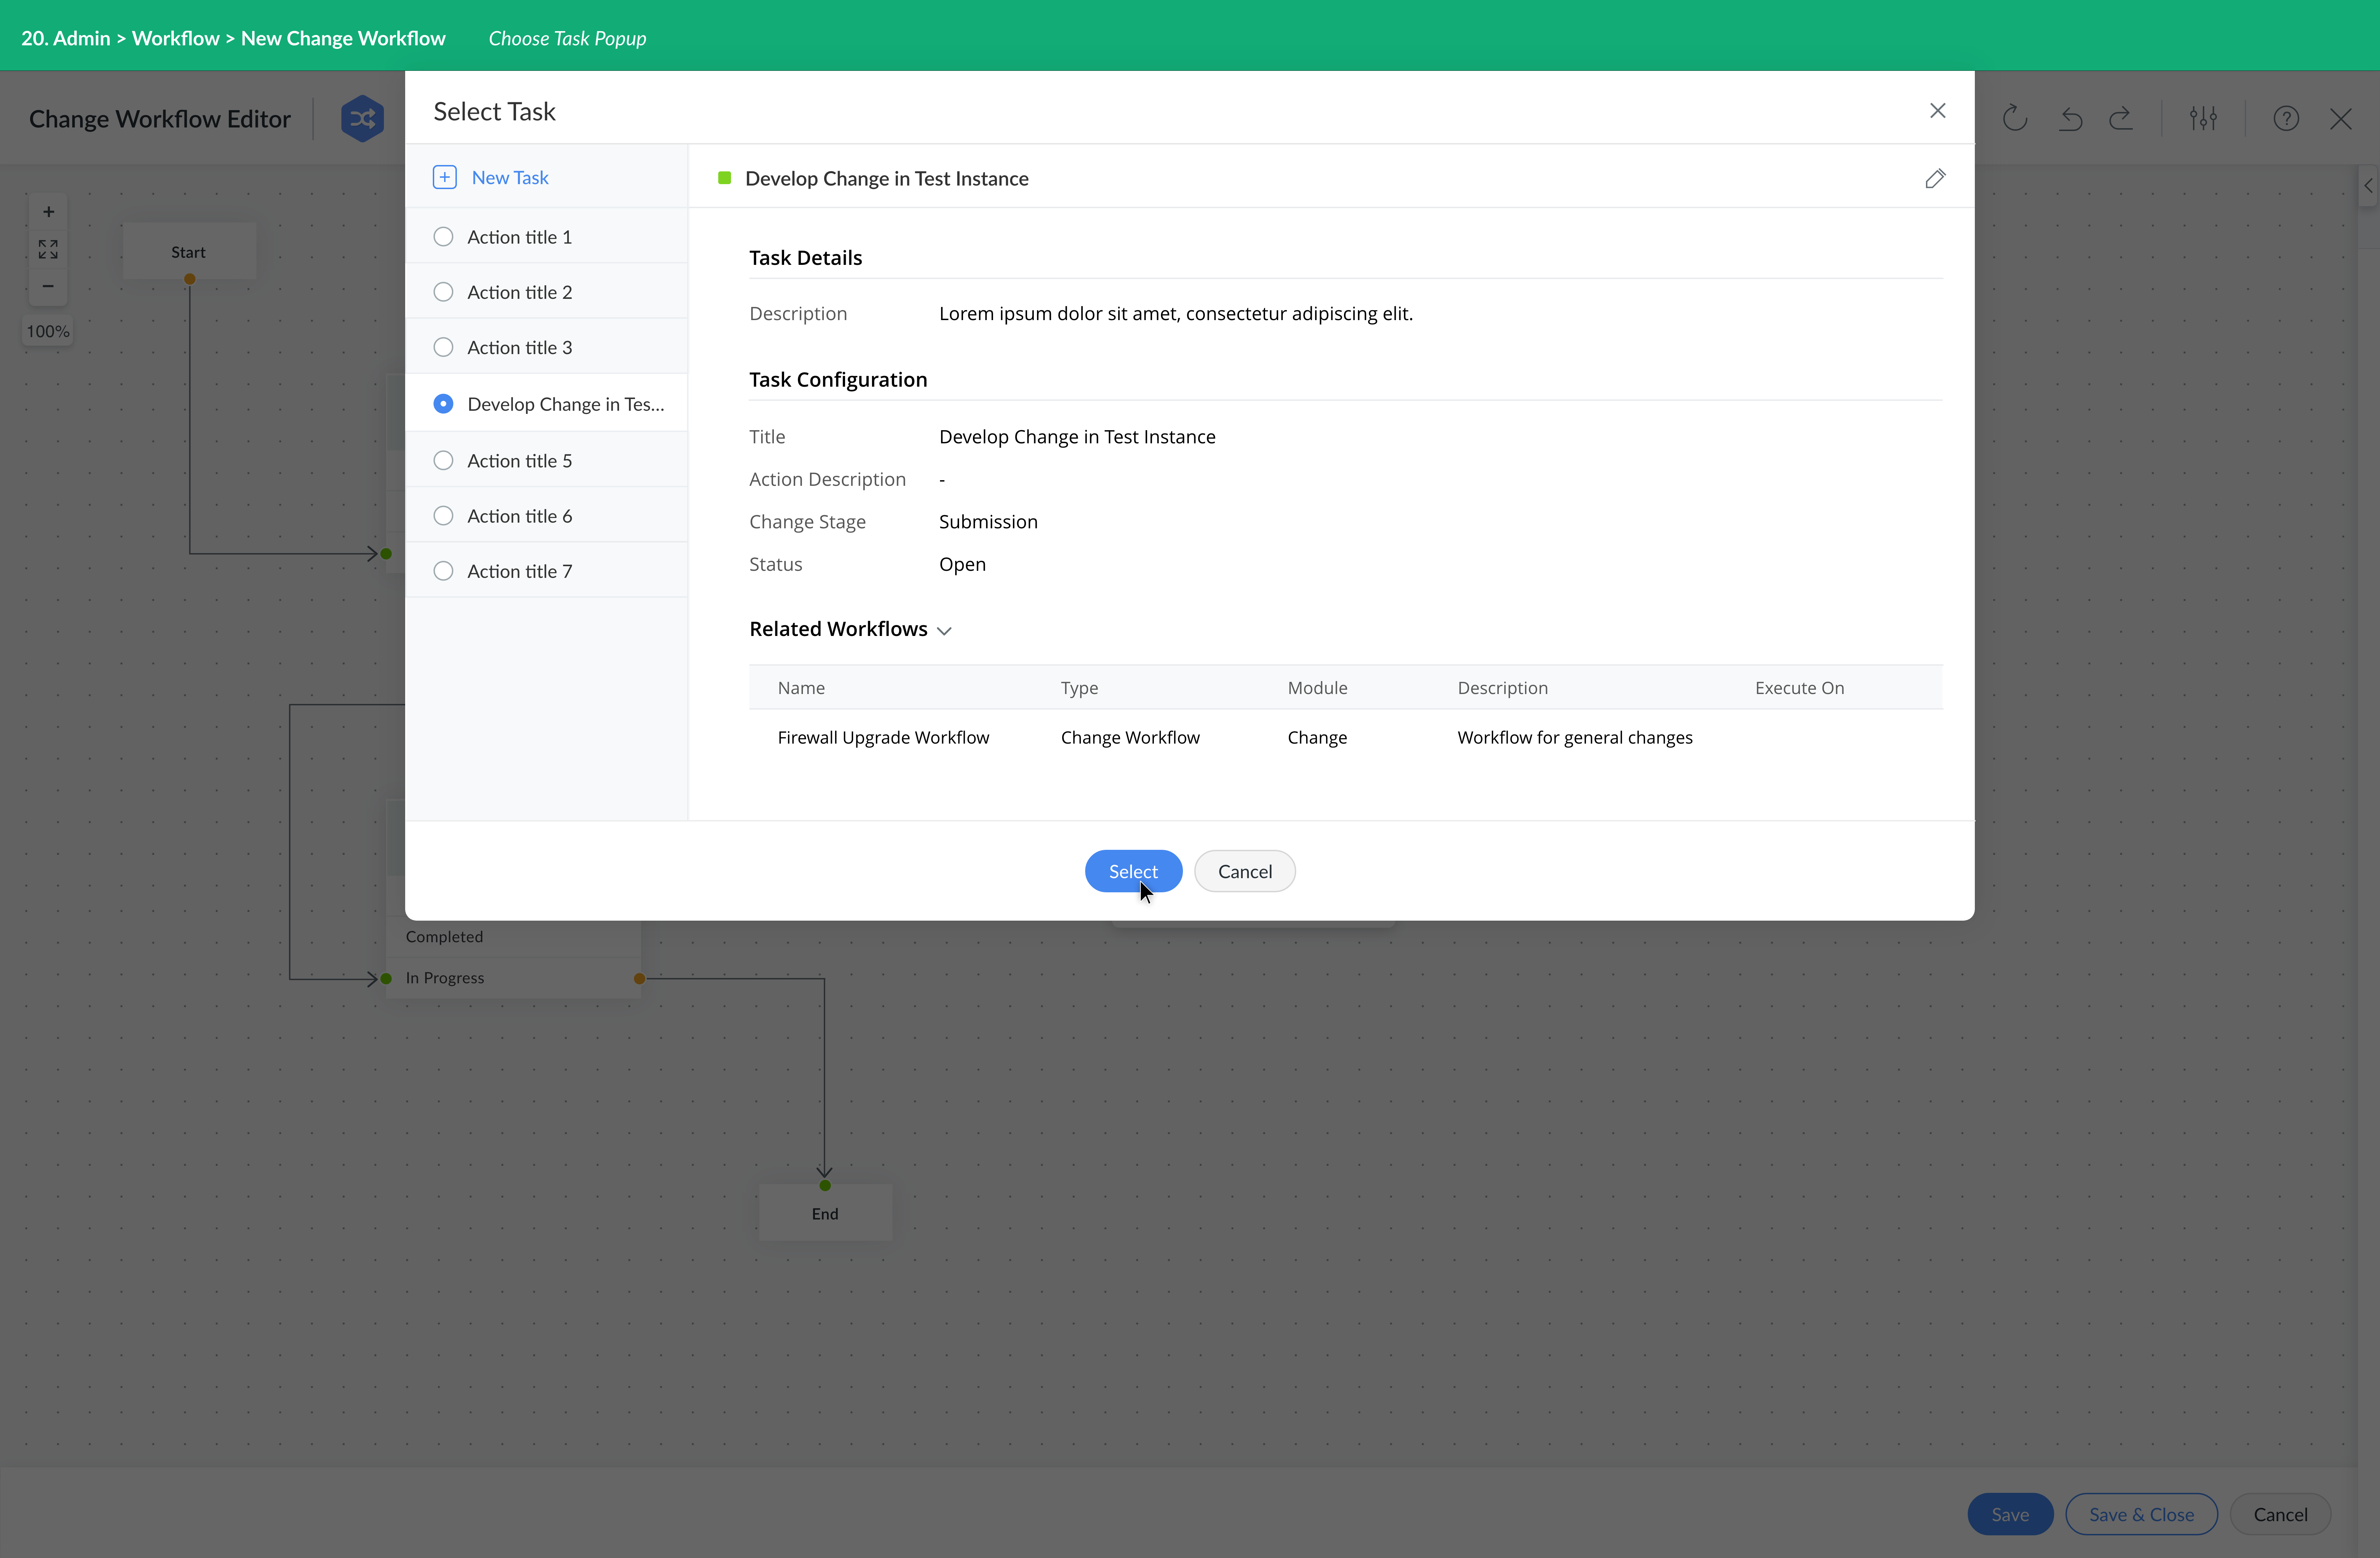Select Action title 2 radio button
This screenshot has height=1558, width=2380.
(443, 292)
